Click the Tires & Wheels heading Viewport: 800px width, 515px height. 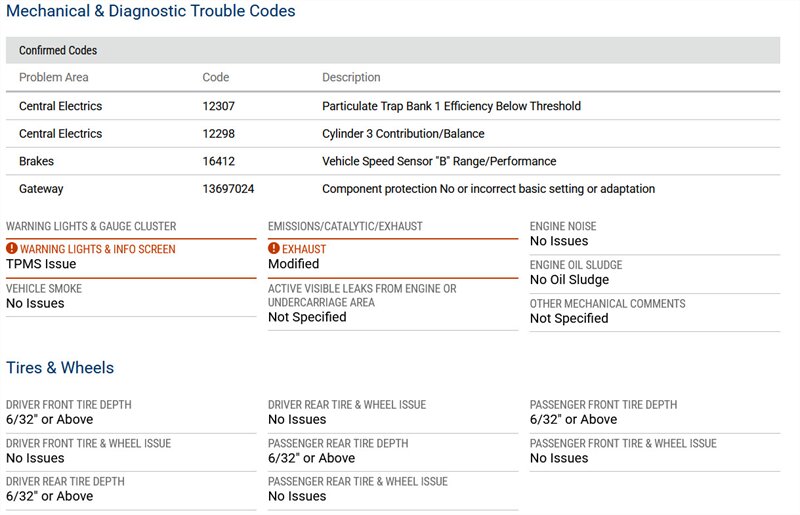point(60,367)
